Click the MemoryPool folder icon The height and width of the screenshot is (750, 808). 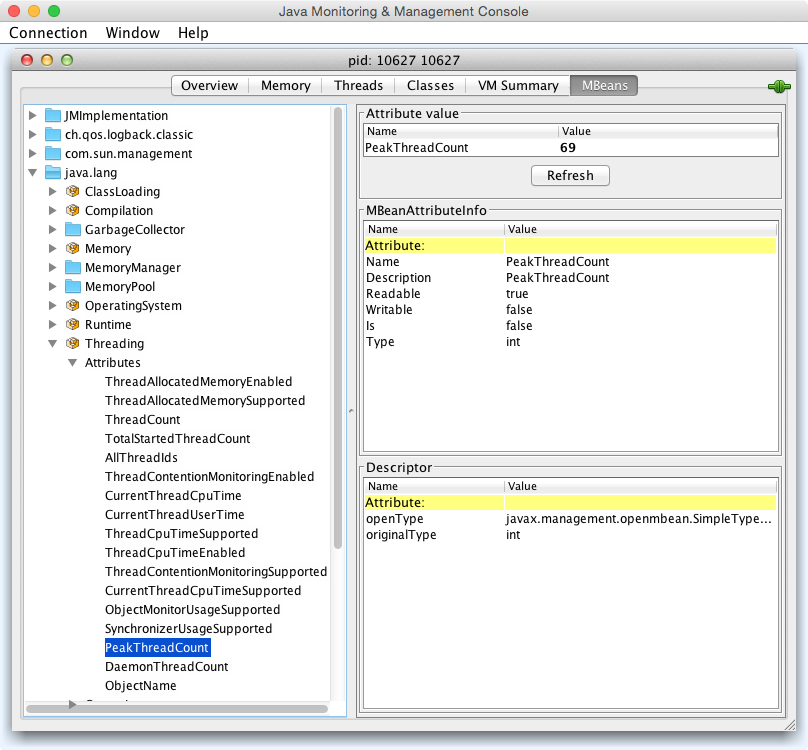[72, 287]
